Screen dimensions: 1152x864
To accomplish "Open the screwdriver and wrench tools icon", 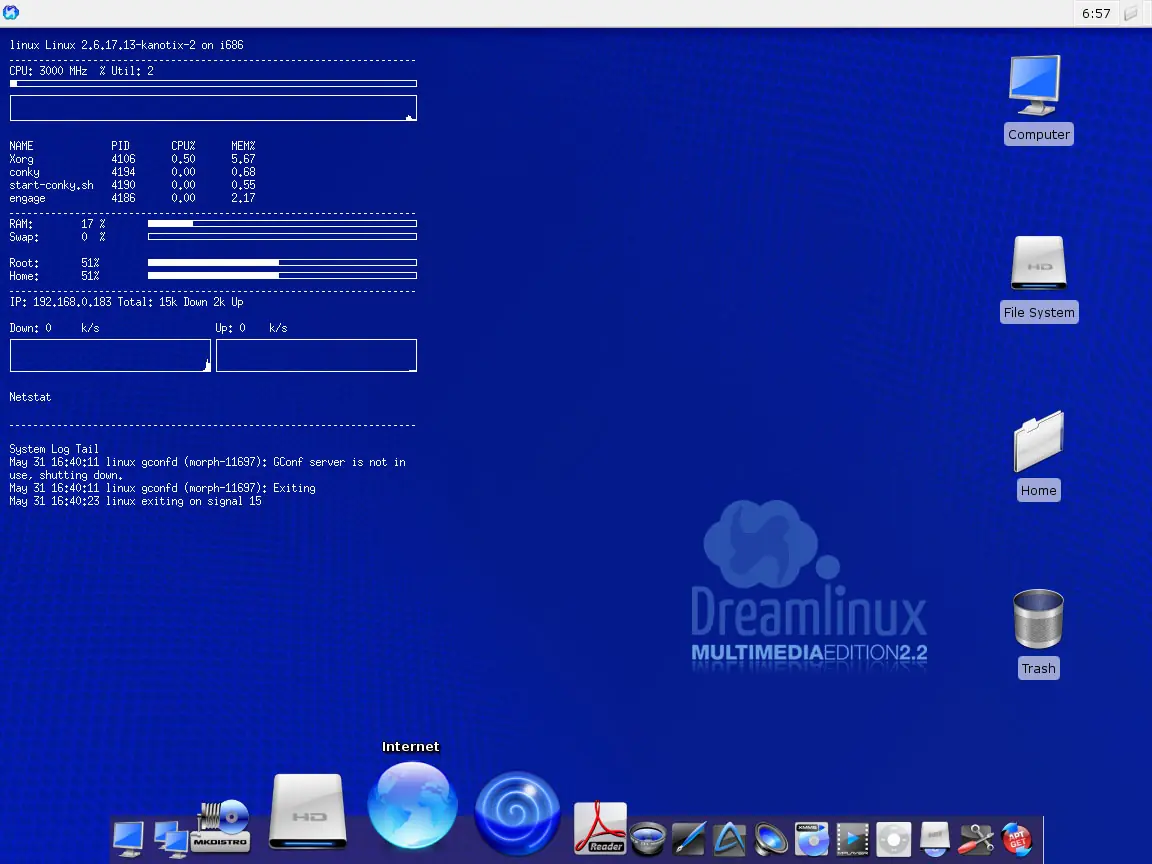I will point(975,838).
